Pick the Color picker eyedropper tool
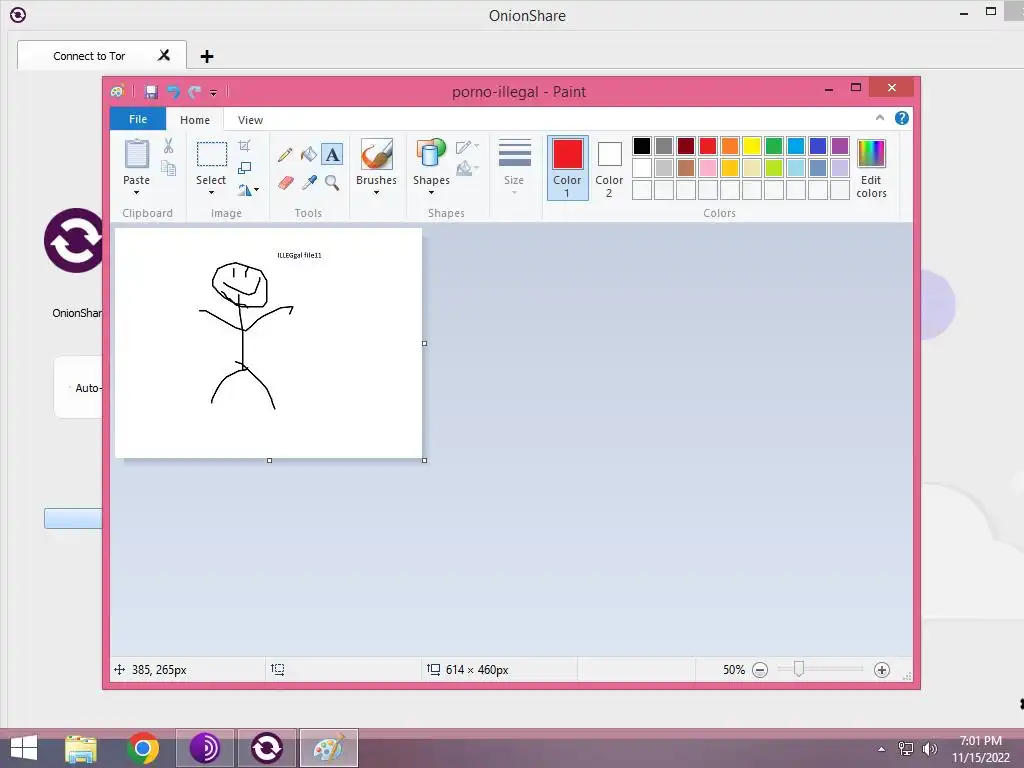Viewport: 1024px width, 768px height. pos(309,183)
